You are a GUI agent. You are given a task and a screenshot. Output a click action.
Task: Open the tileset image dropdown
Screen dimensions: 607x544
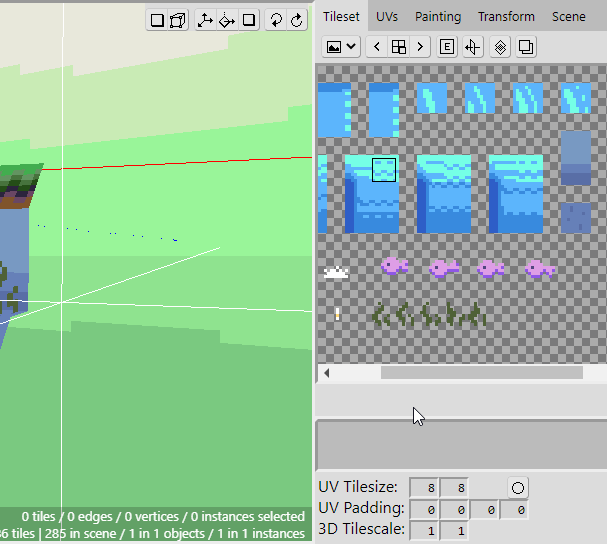tap(342, 47)
